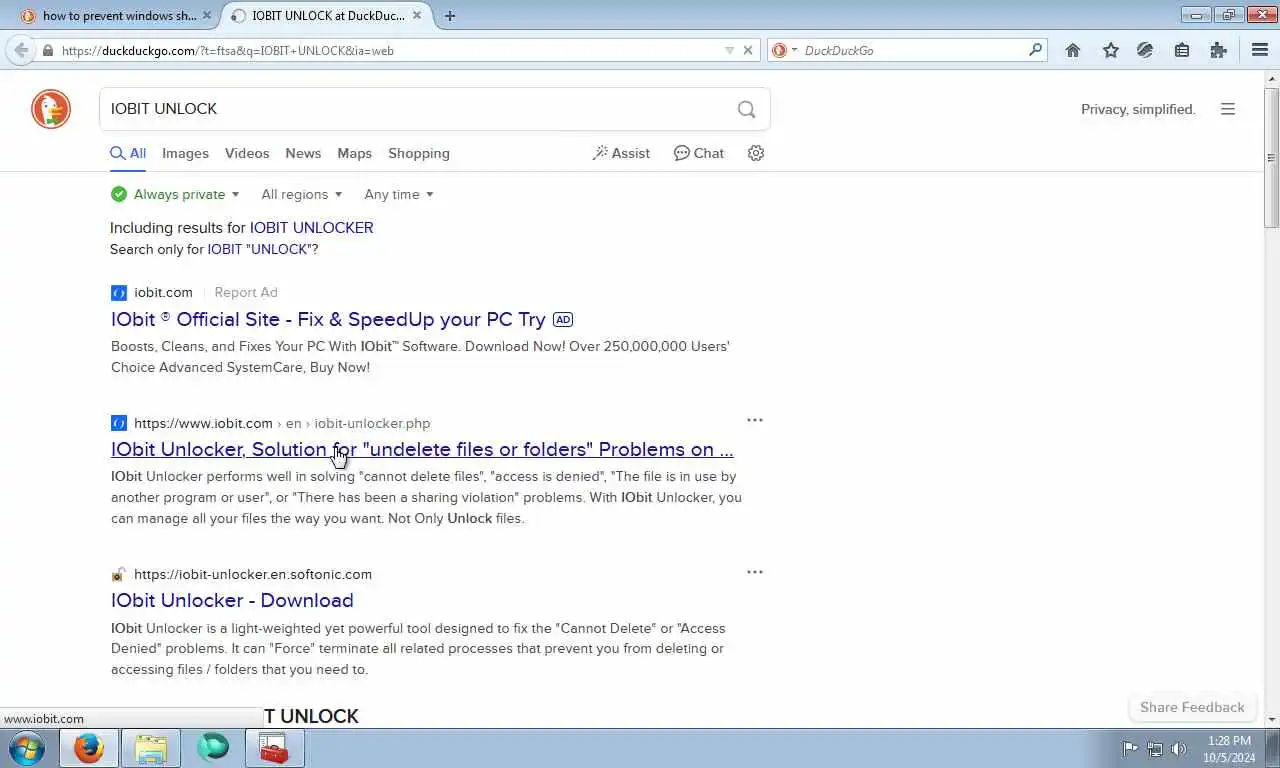1280x768 pixels.
Task: Select the All results tab
Action: click(128, 153)
